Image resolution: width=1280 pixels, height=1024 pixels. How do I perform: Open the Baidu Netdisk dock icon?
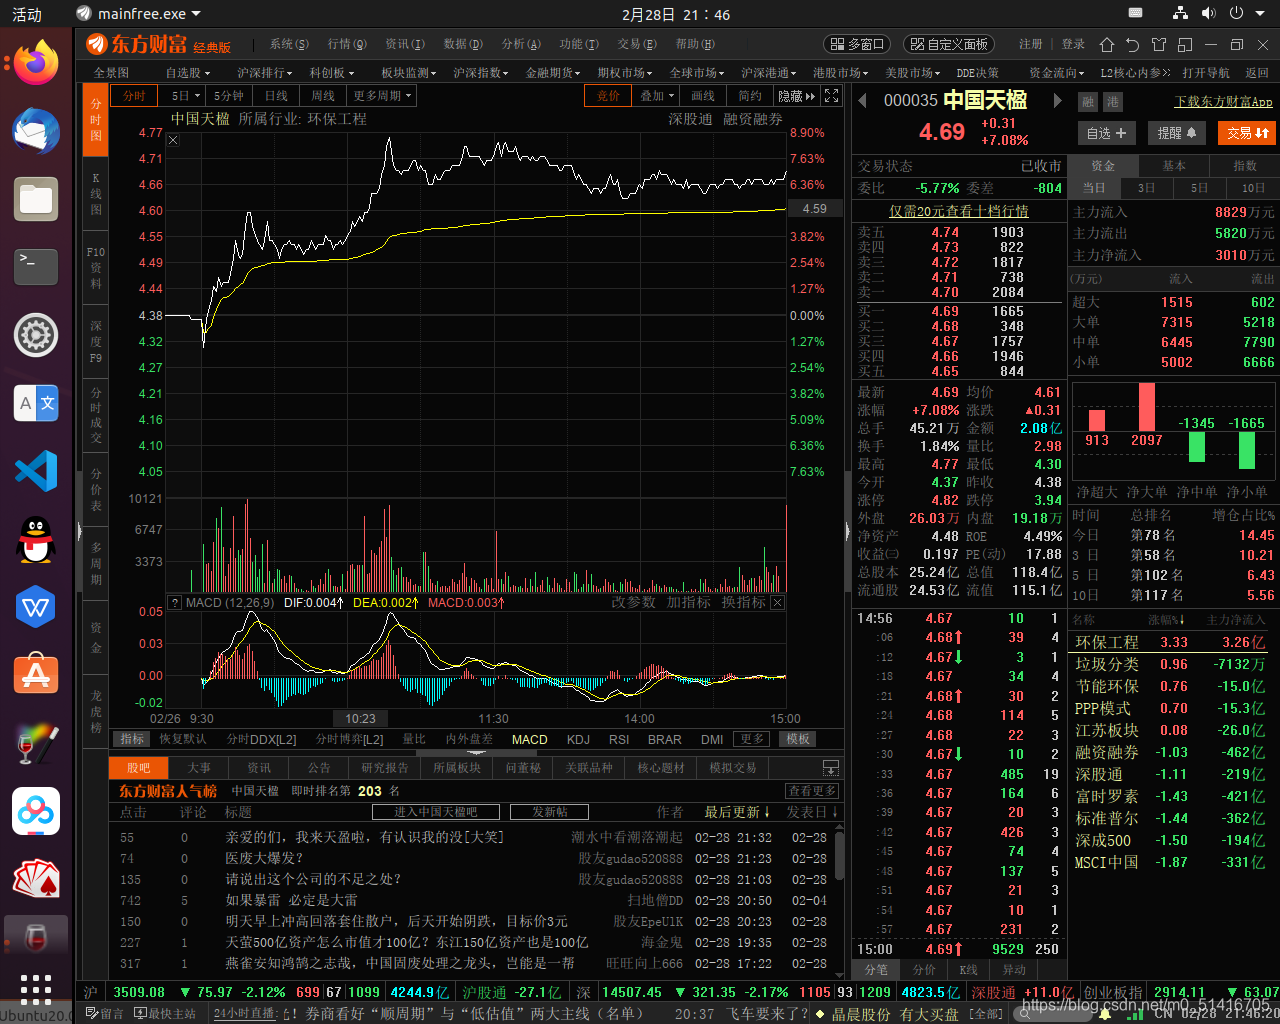[x=36, y=811]
